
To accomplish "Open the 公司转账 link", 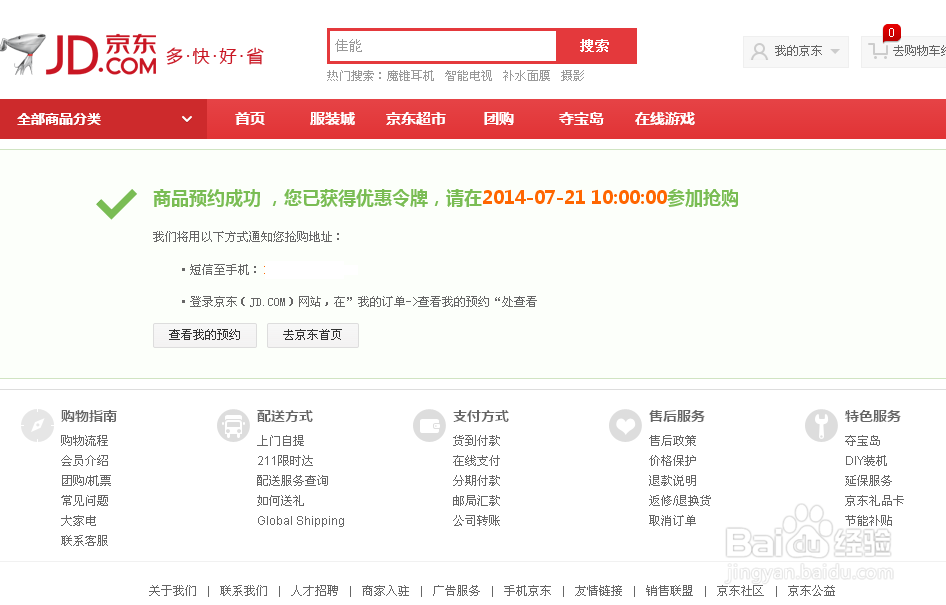I will tap(477, 521).
